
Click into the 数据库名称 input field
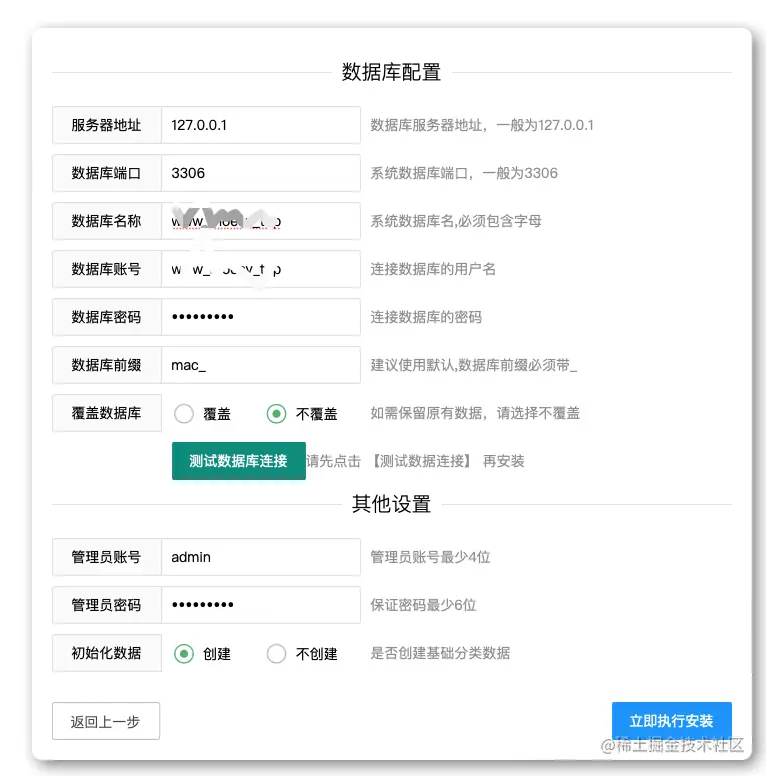pos(260,221)
